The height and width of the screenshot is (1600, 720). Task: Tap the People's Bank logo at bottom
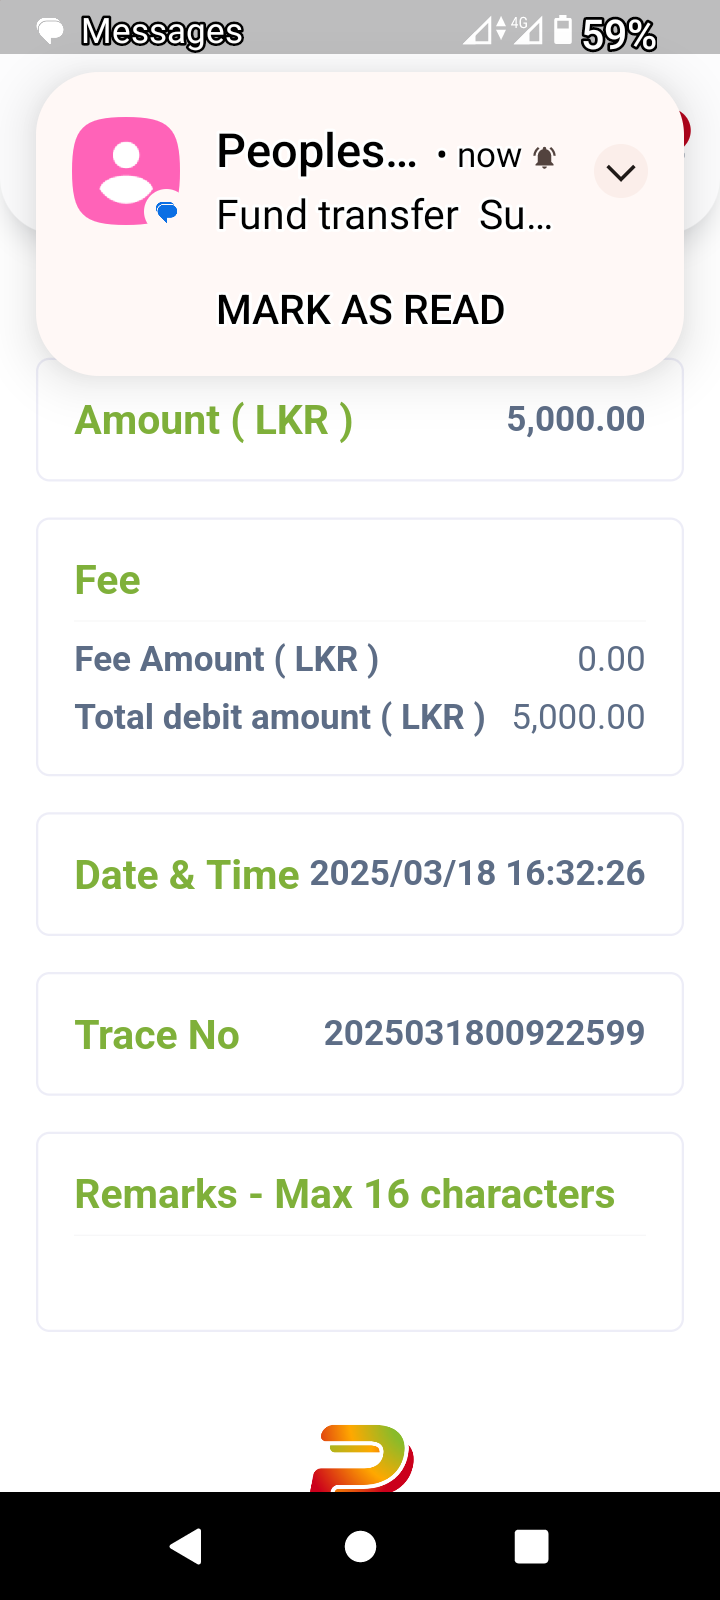pos(361,1458)
